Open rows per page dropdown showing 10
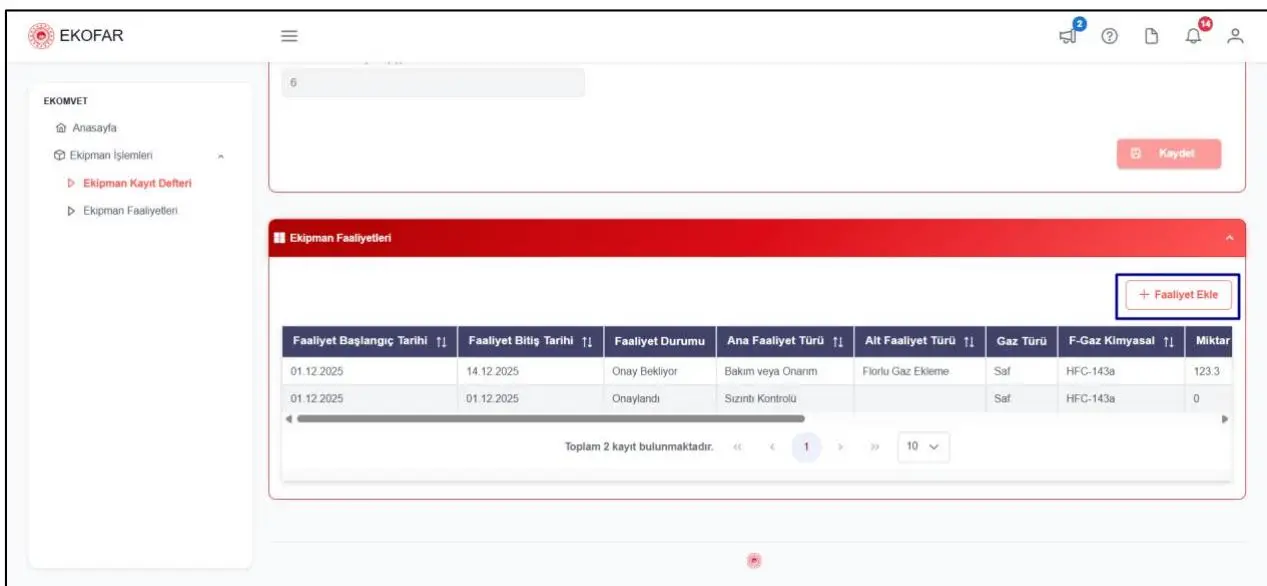 923,447
